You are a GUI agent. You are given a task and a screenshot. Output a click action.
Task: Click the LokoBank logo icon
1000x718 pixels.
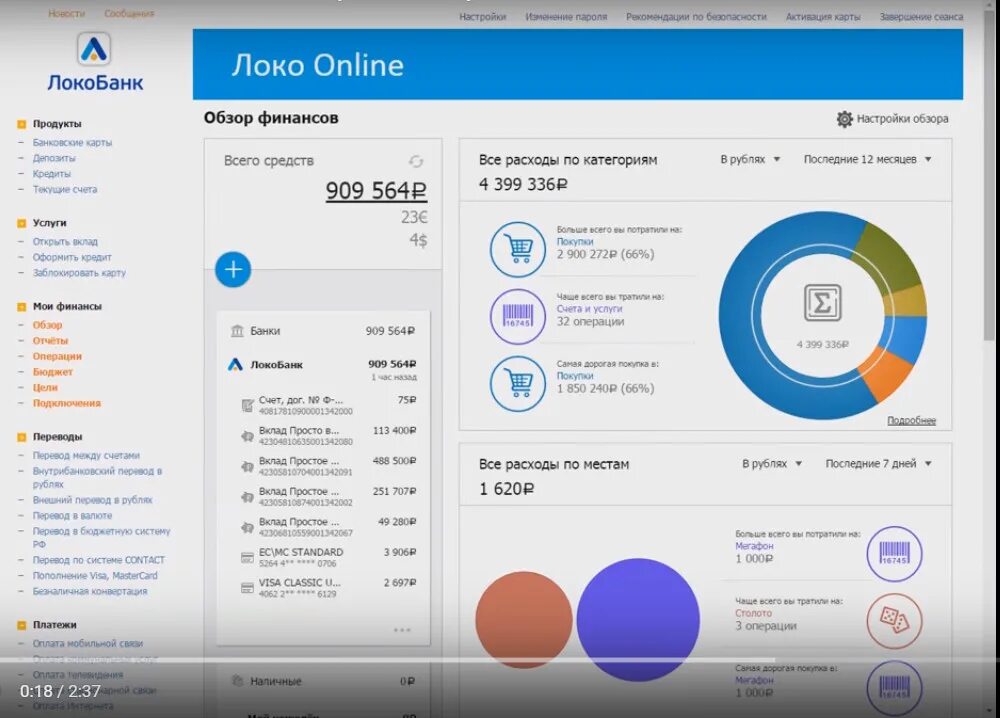[x=94, y=48]
